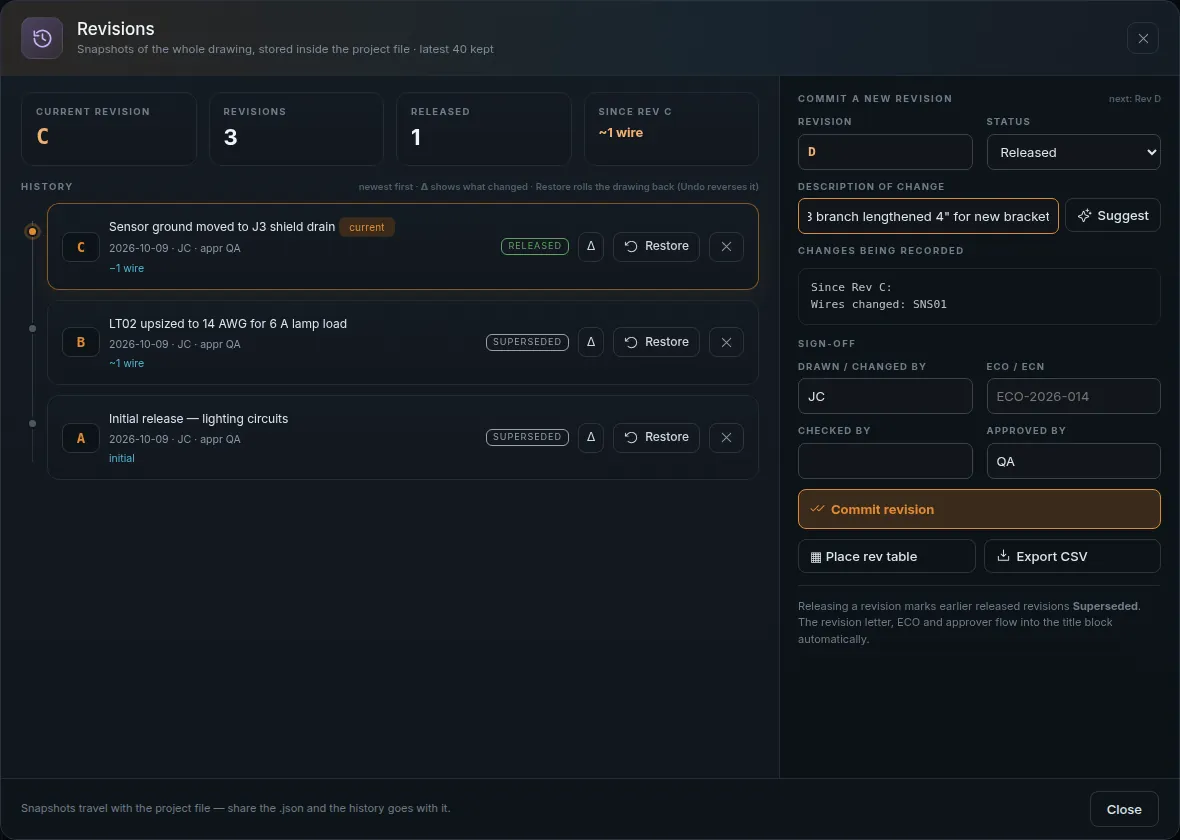
Task: Delete revision A entry
Action: 726,437
